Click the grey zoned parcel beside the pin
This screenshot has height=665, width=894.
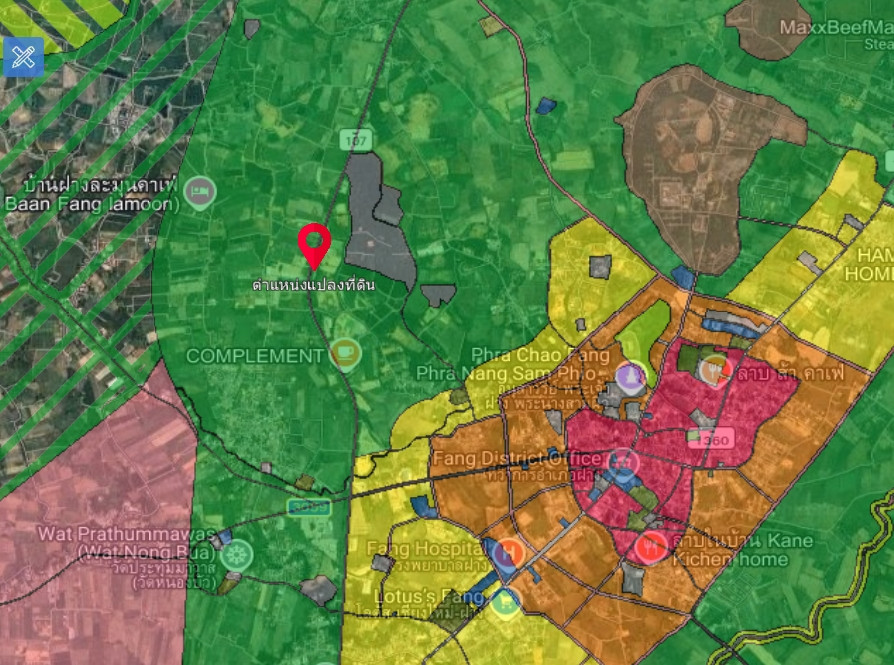click(x=379, y=220)
